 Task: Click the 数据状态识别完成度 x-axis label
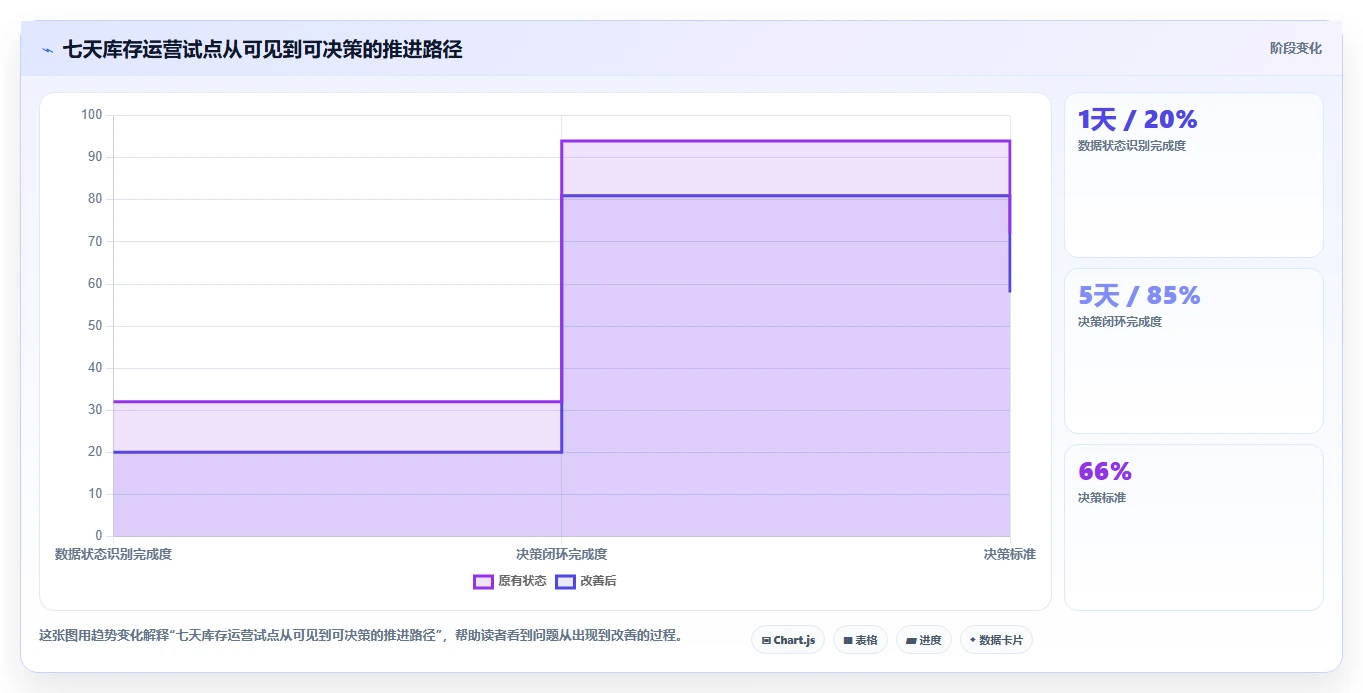(113, 554)
